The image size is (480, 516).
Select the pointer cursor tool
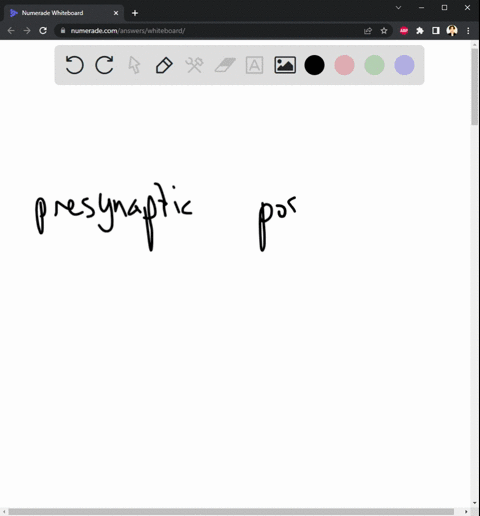point(134,65)
